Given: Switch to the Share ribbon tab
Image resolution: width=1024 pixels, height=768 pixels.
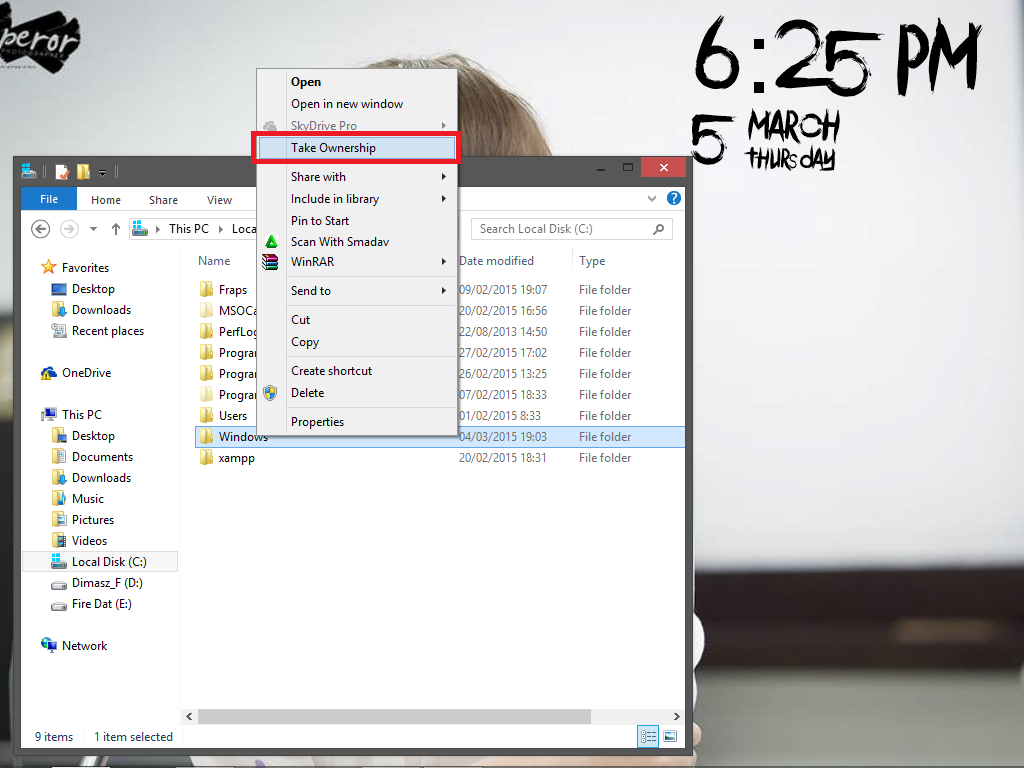Looking at the screenshot, I should click(163, 200).
